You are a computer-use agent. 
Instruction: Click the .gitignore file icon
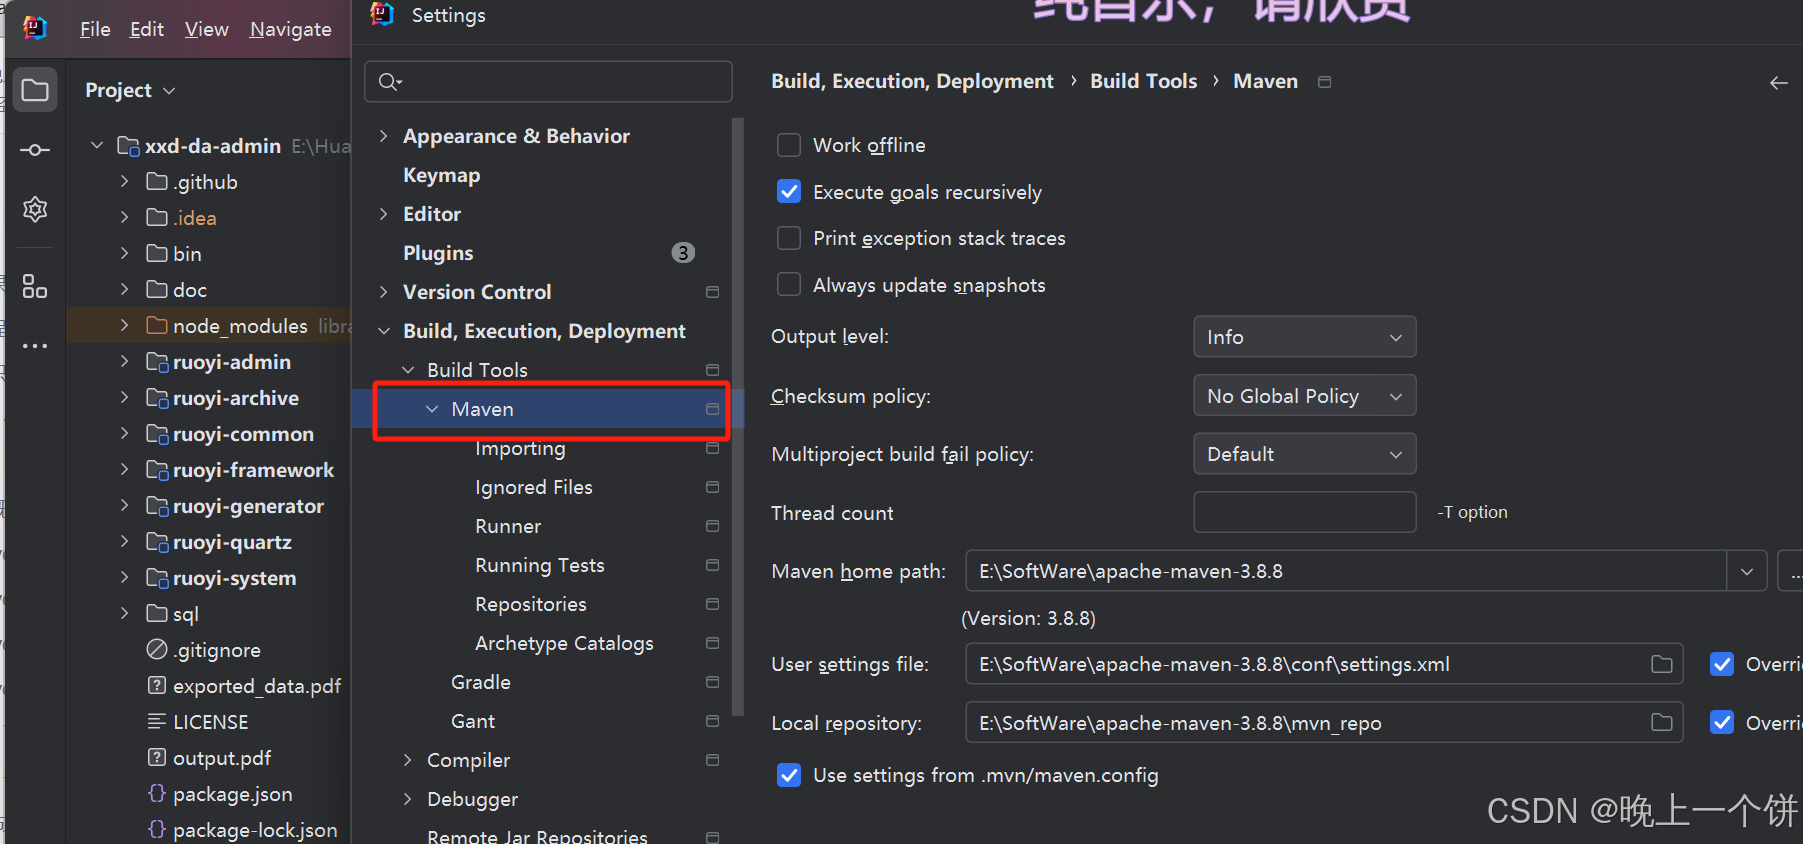[157, 649]
